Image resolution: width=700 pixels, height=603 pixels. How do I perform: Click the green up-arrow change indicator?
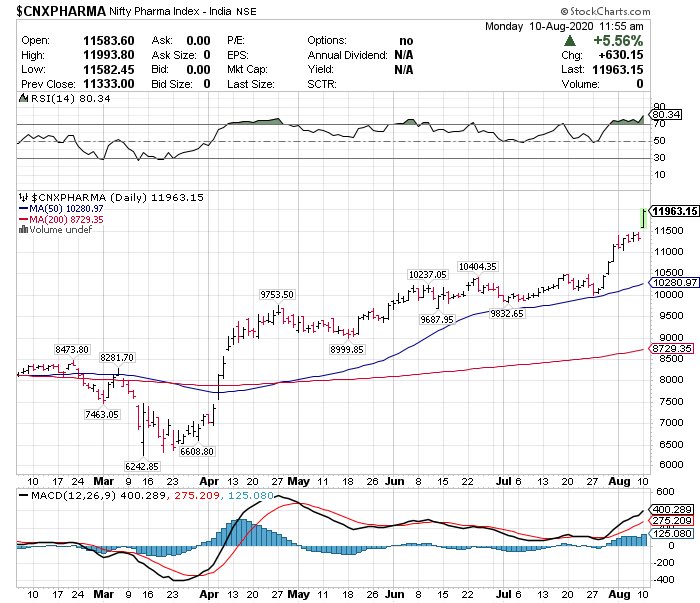[x=569, y=41]
